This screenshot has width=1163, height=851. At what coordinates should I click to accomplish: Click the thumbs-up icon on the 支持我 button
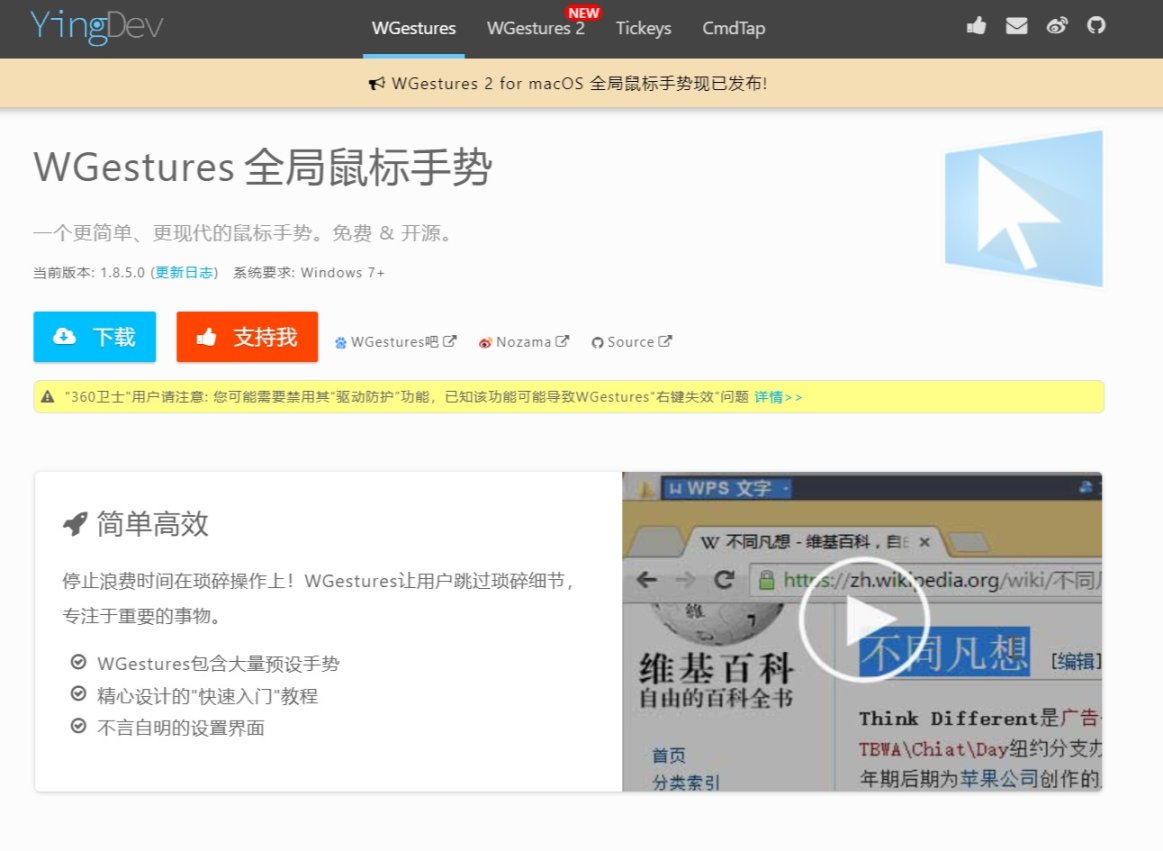point(206,337)
